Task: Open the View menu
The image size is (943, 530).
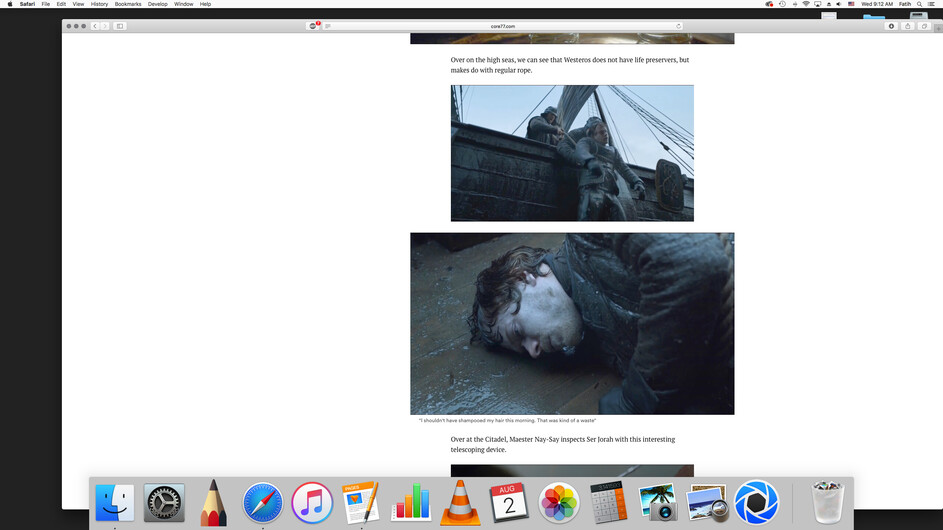Action: [78, 4]
